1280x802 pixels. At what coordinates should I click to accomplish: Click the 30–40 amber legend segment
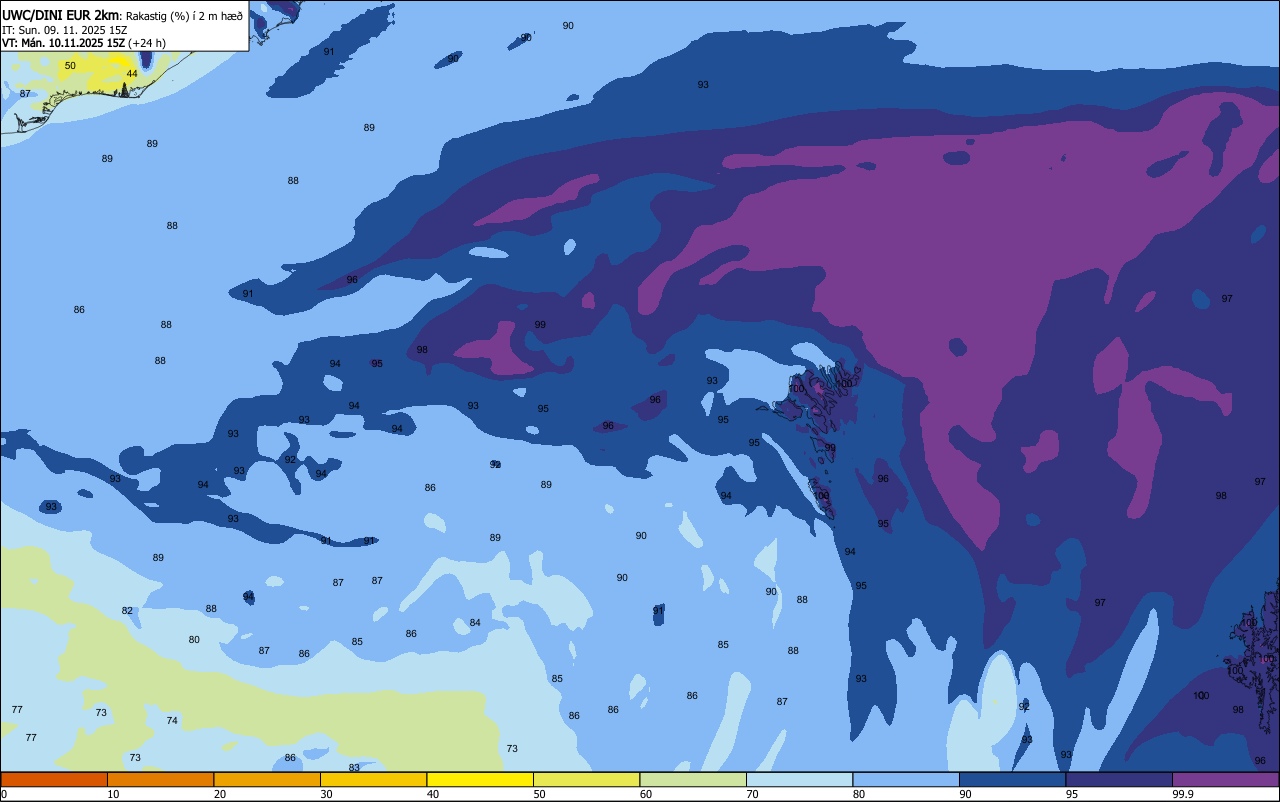click(x=373, y=780)
